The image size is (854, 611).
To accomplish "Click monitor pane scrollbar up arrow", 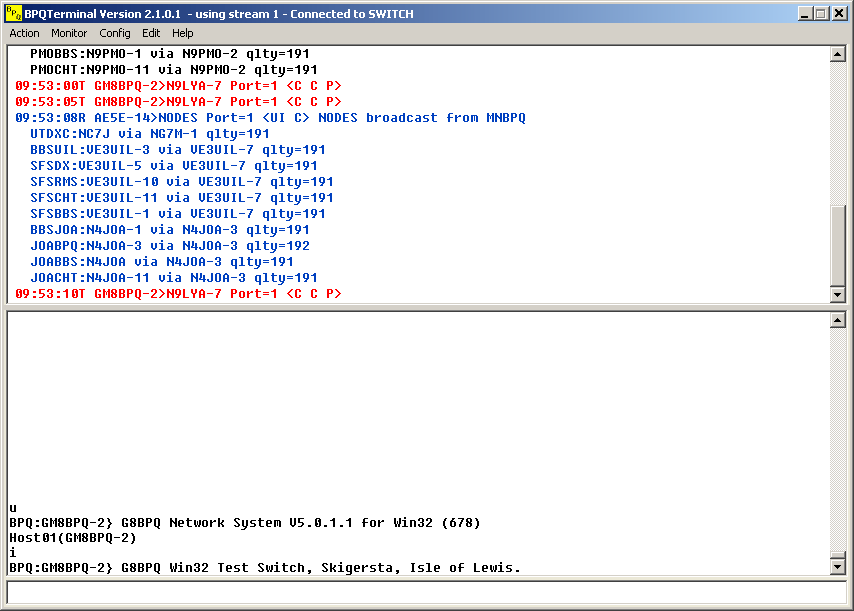I will click(838, 54).
